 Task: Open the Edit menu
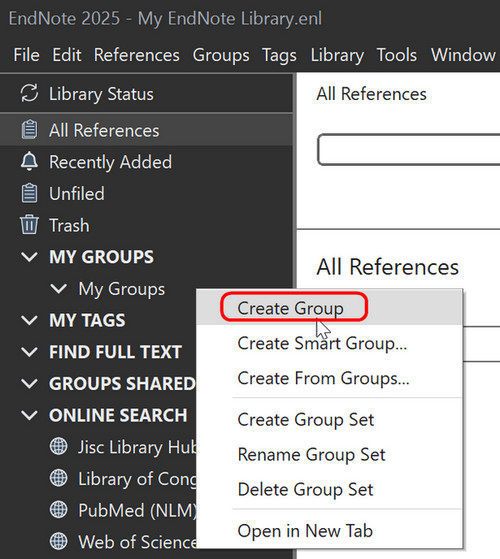point(67,55)
